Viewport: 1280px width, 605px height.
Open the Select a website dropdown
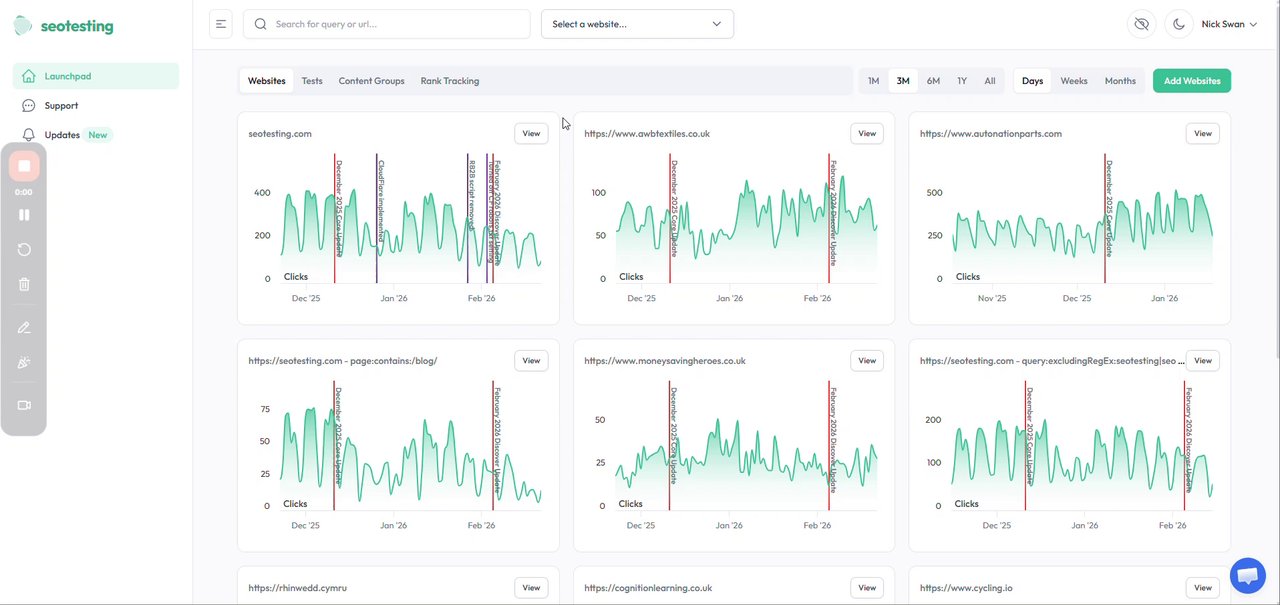point(637,24)
